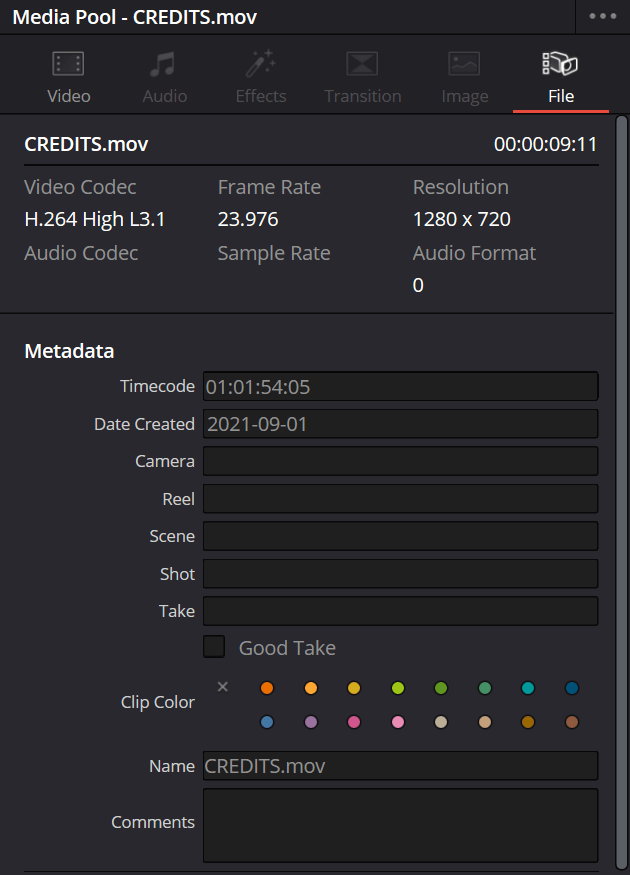The width and height of the screenshot is (630, 875).
Task: Set clip color to pink
Action: click(397, 722)
